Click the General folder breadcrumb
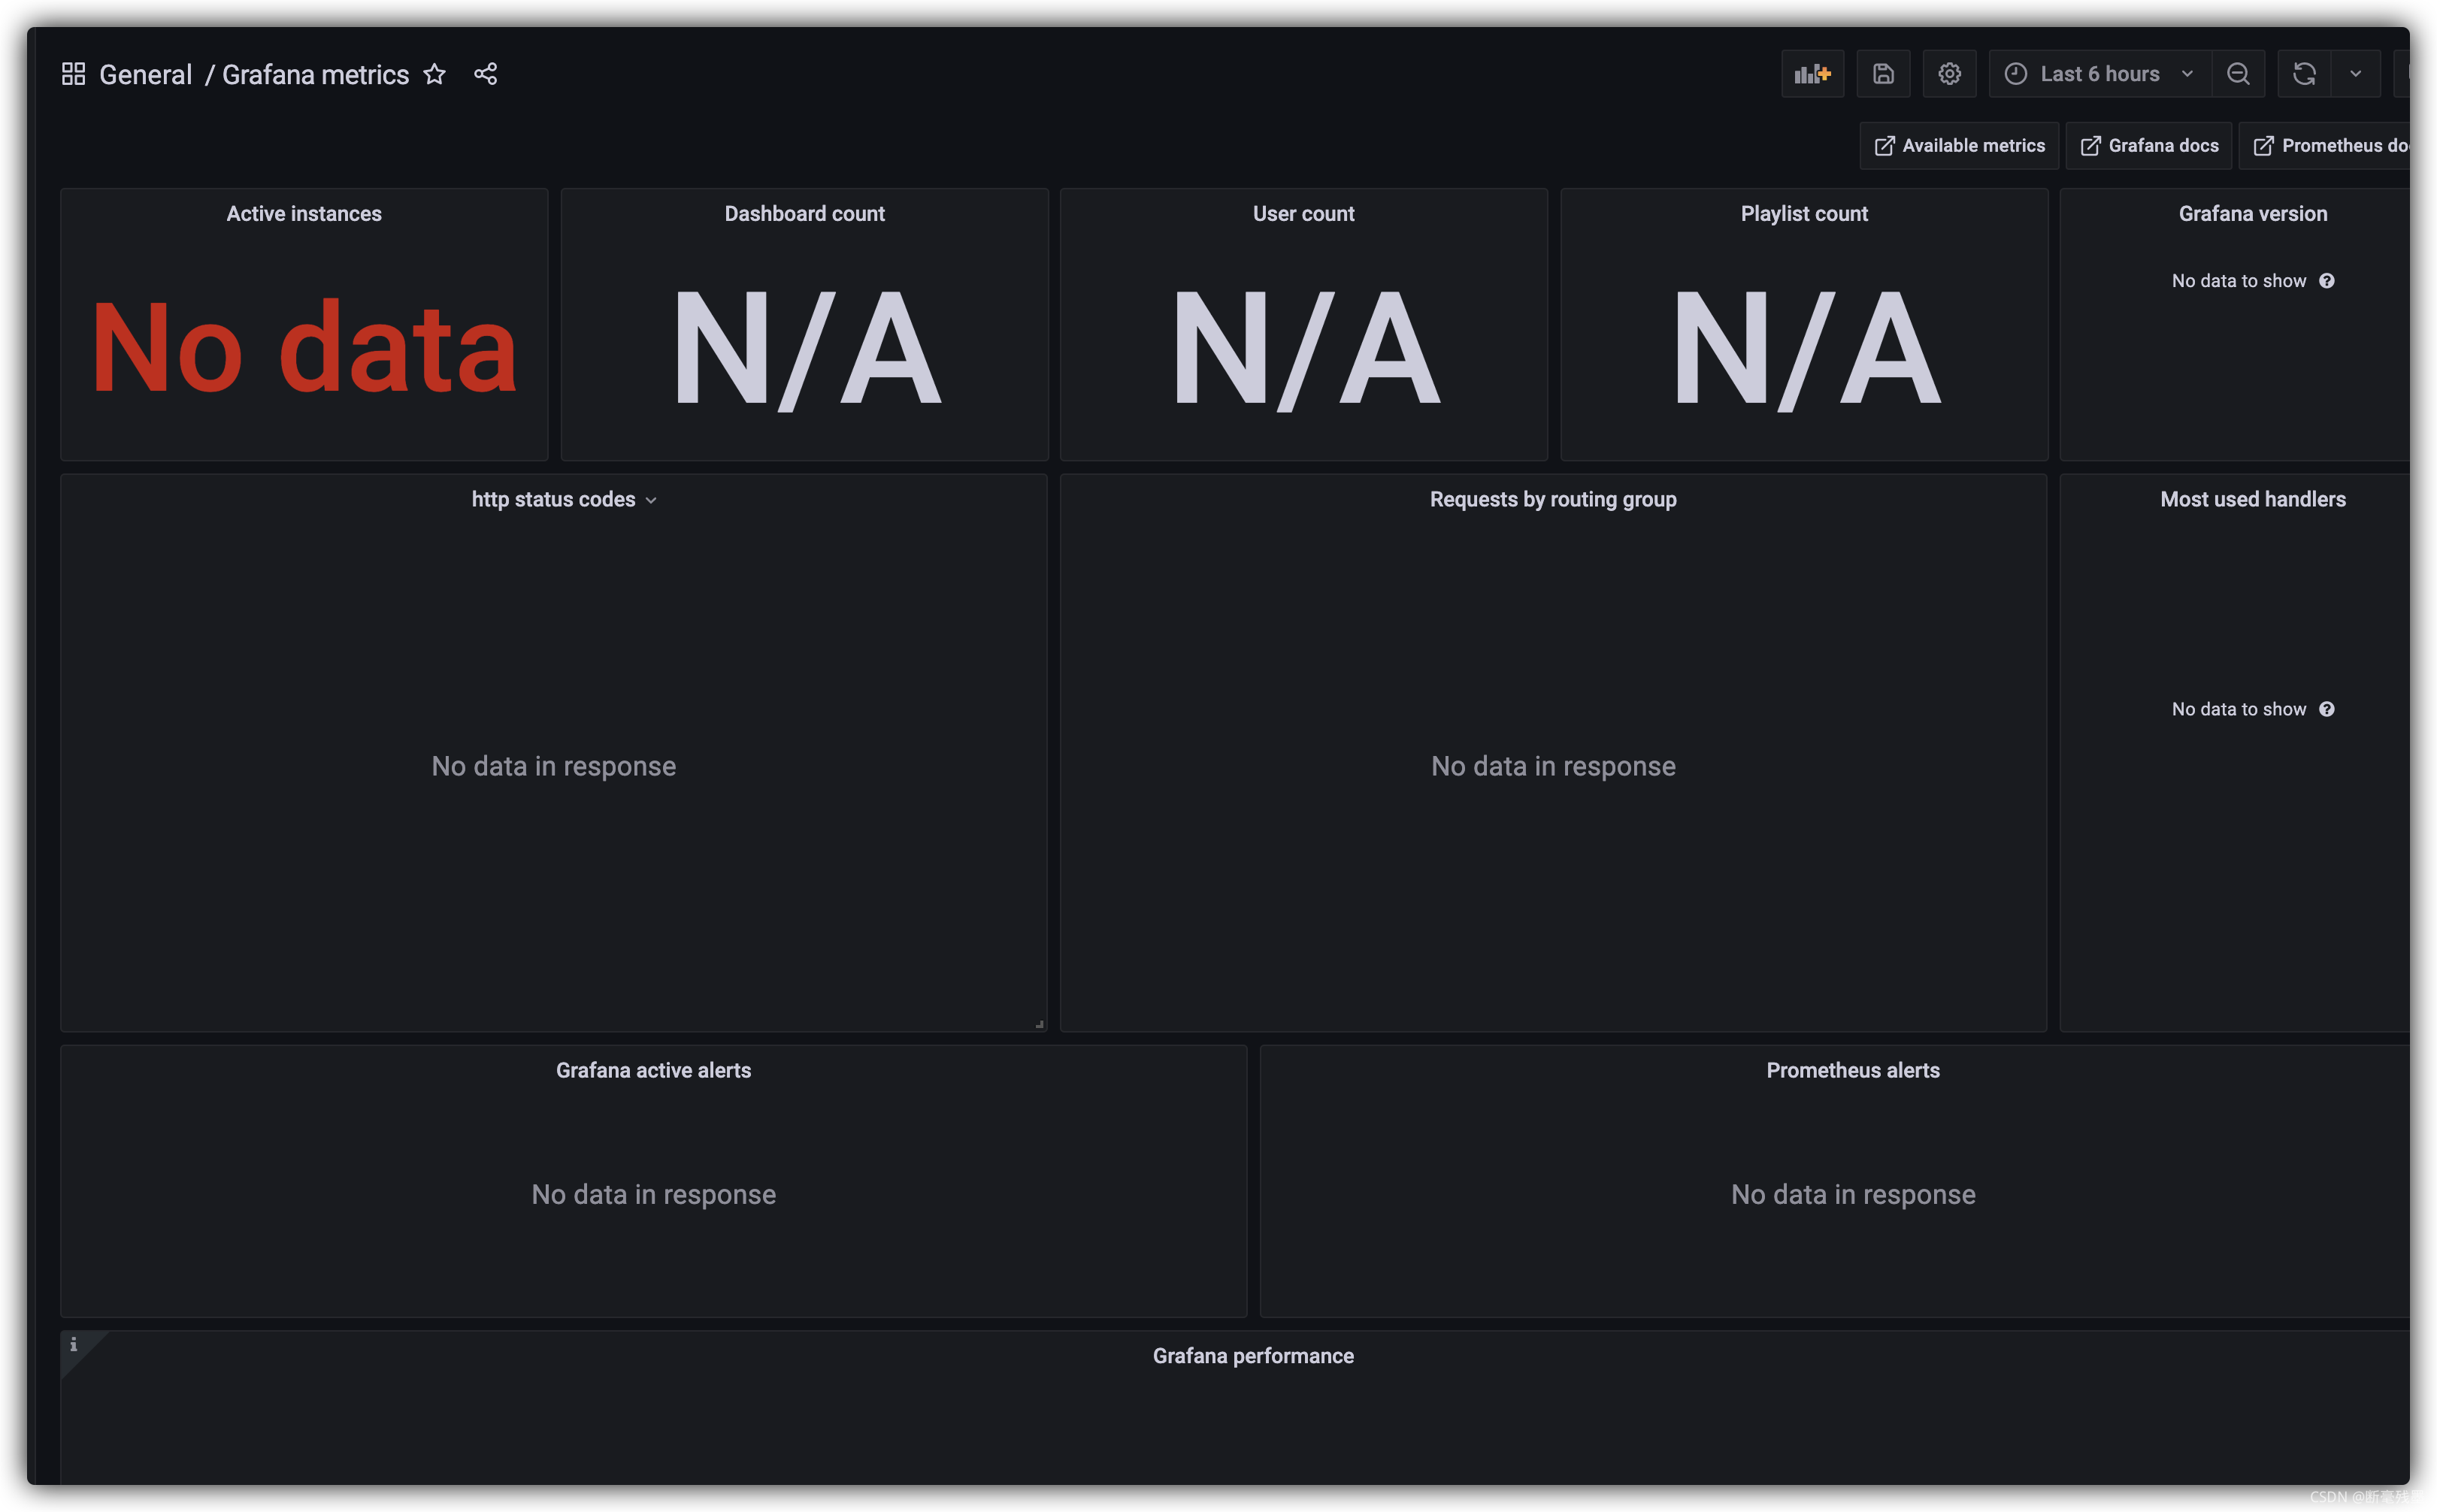Screen dimensions: 2437x1512 [x=145, y=75]
